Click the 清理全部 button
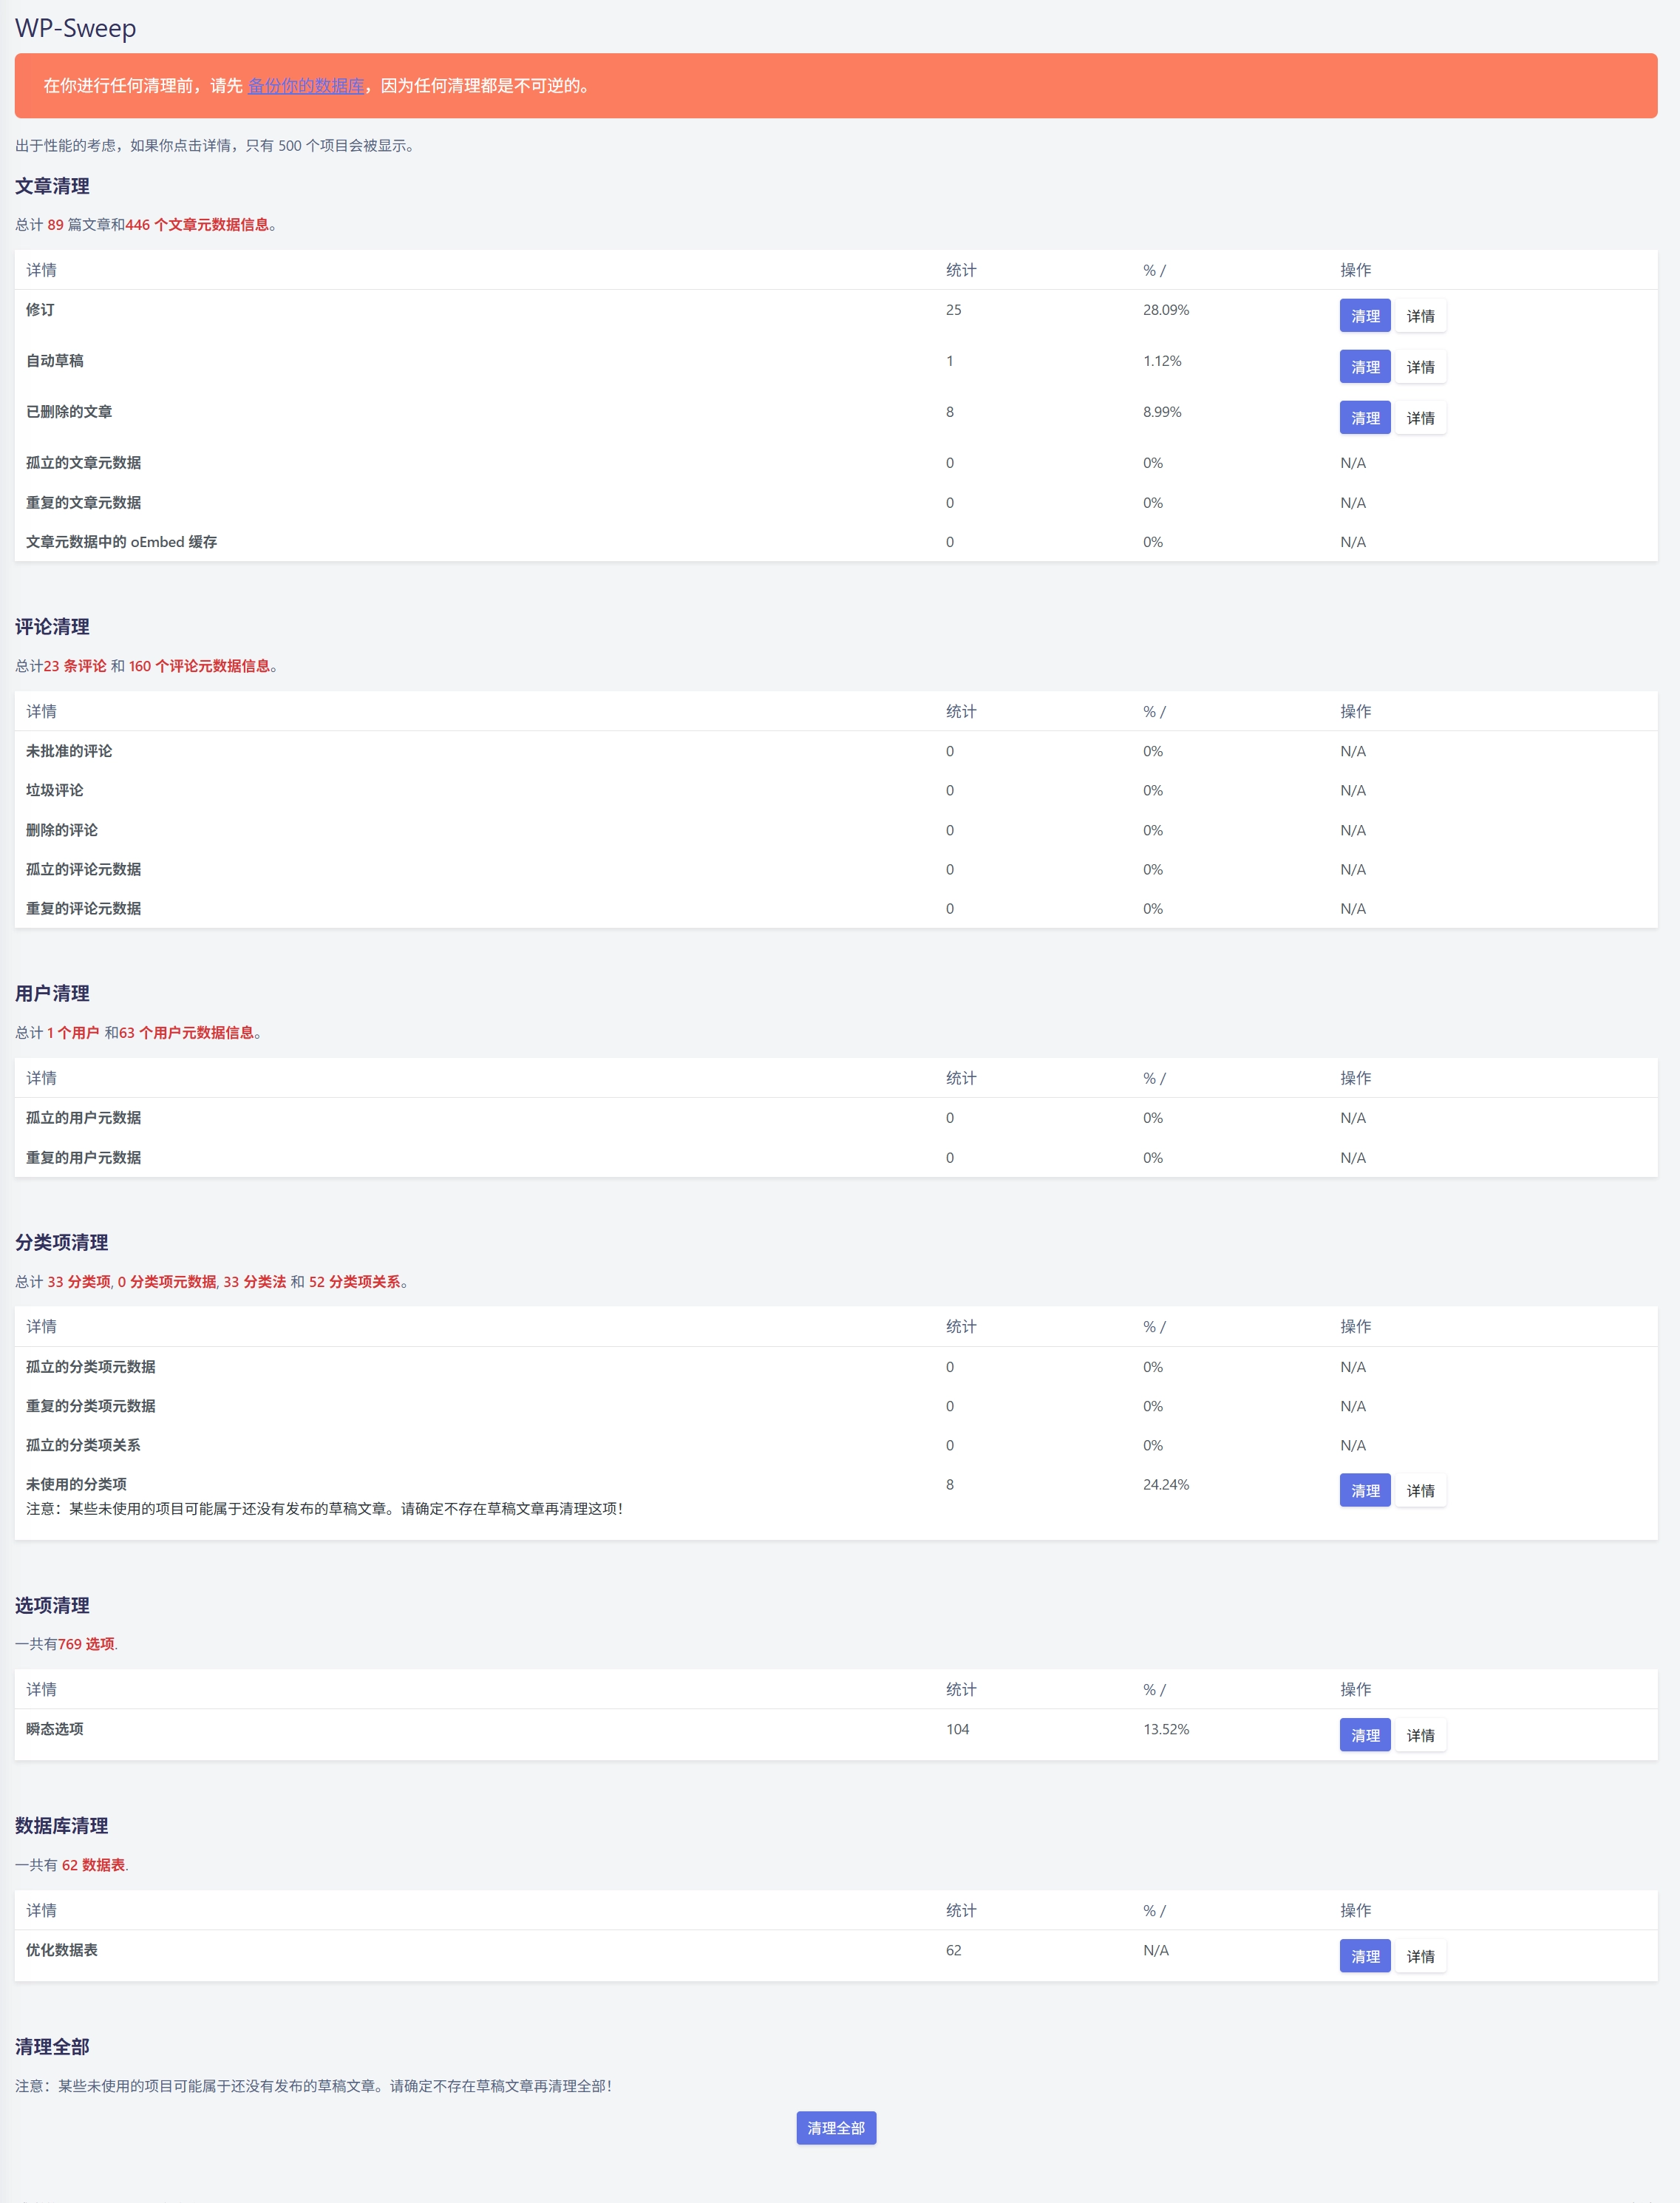Viewport: 1680px width, 2203px height. click(836, 2128)
